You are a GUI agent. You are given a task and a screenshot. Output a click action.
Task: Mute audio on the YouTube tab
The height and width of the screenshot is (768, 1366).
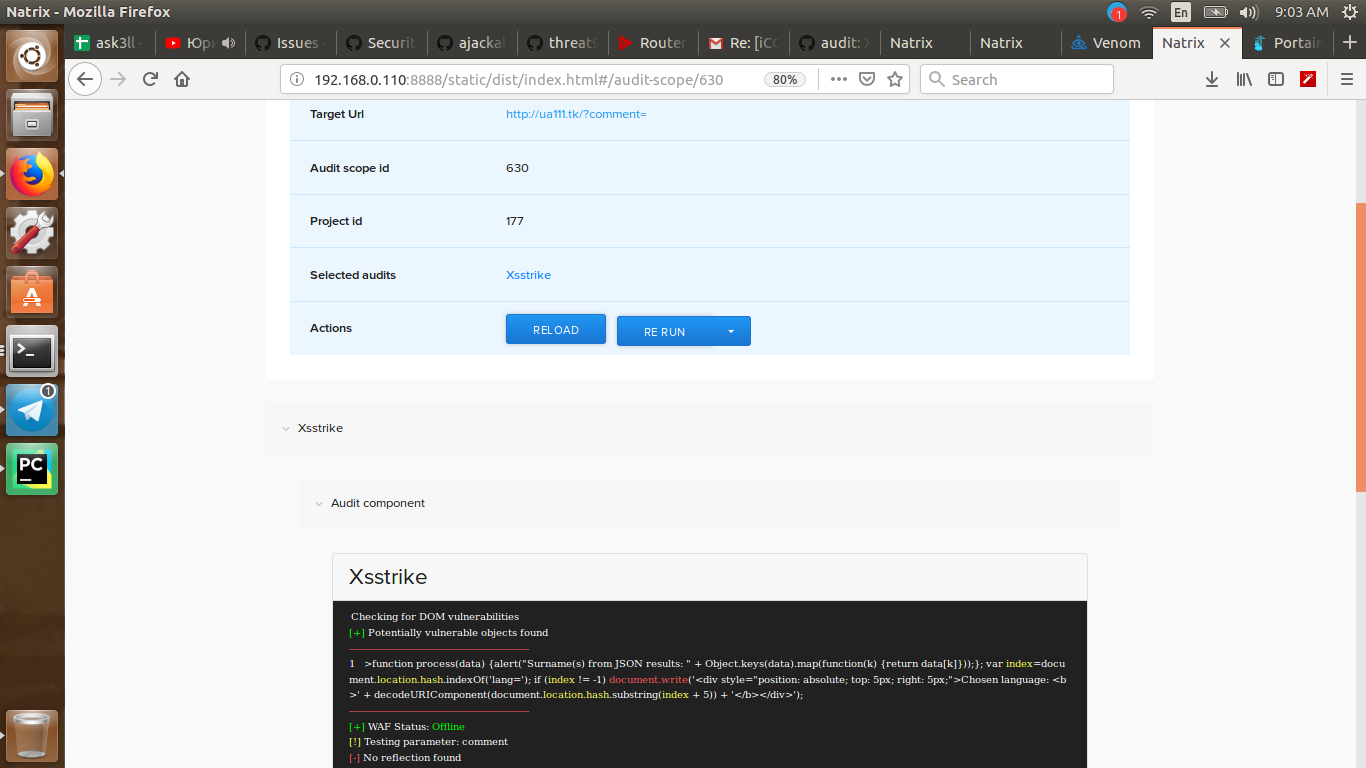click(x=229, y=43)
